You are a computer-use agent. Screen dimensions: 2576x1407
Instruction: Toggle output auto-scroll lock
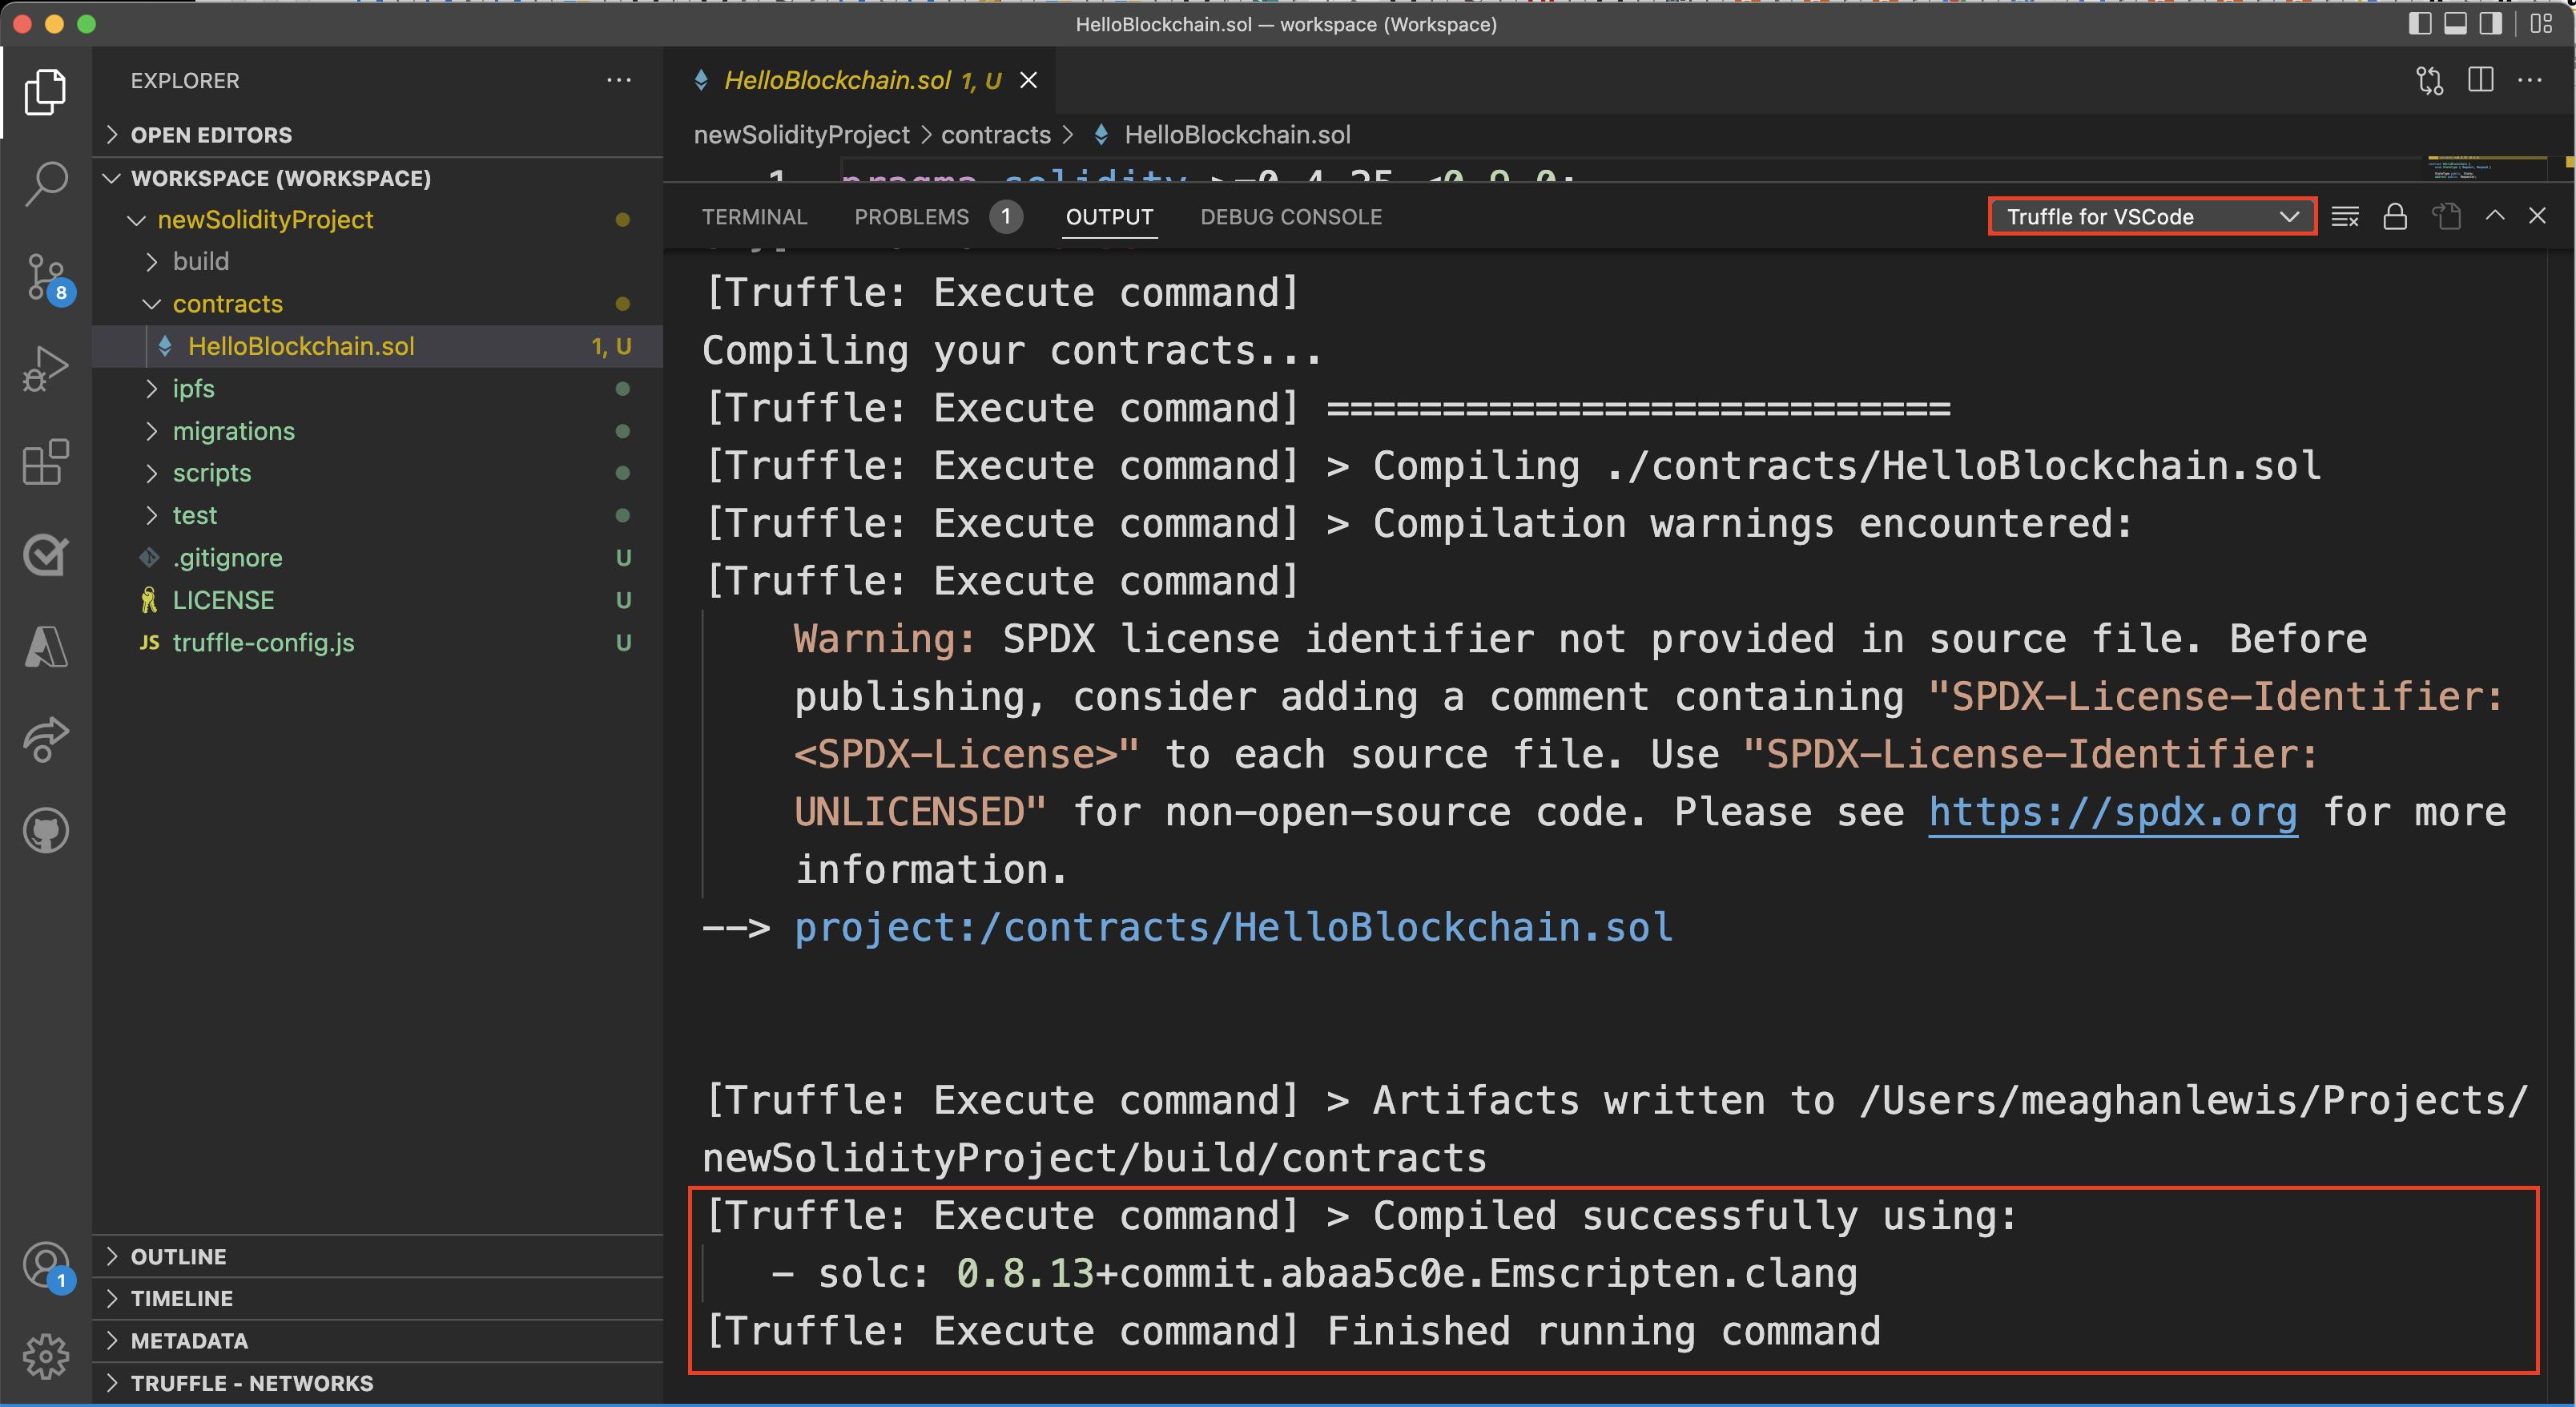(2395, 216)
